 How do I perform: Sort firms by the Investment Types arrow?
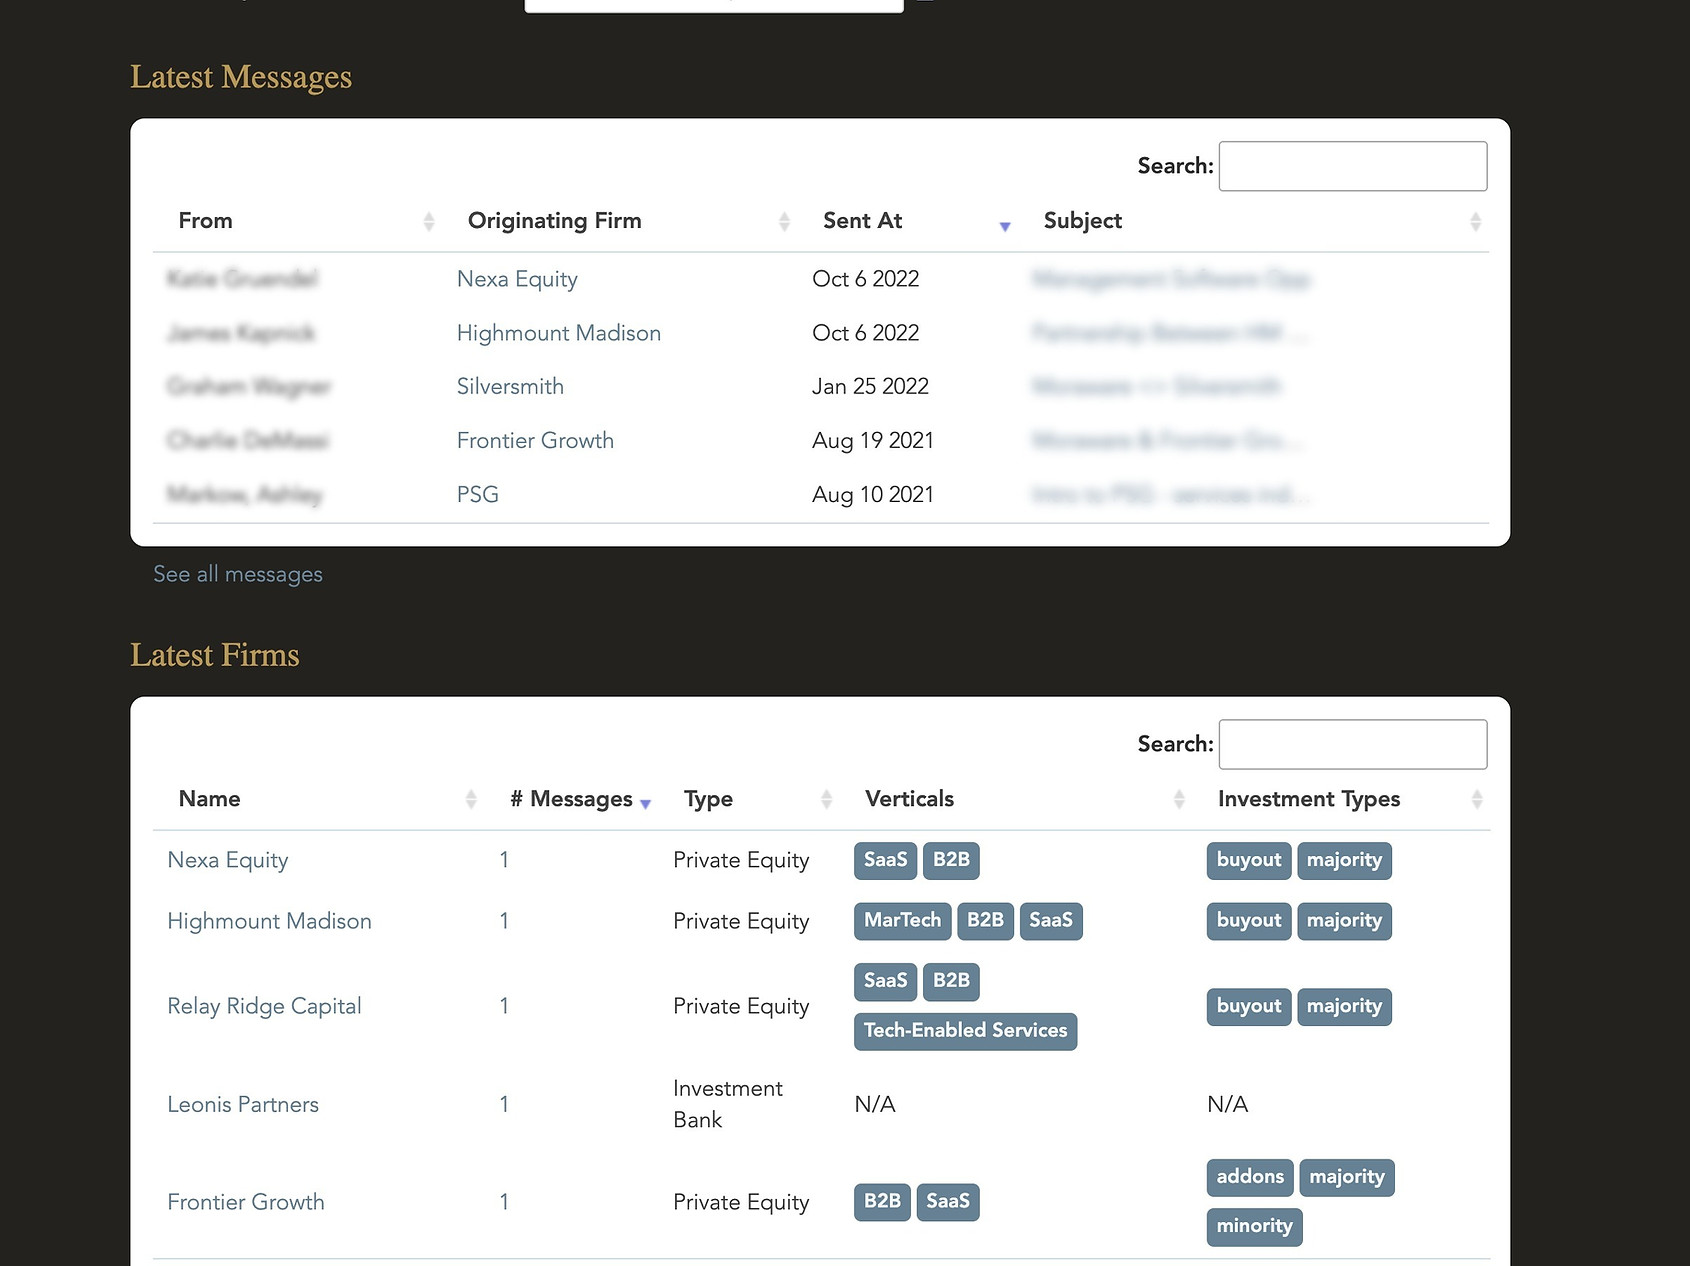[x=1477, y=798]
